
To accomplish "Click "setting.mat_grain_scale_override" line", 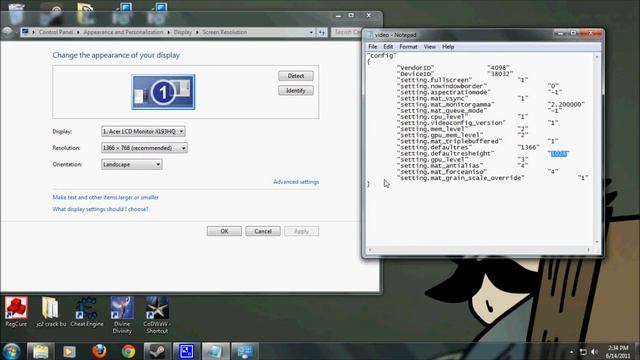I will pos(461,178).
